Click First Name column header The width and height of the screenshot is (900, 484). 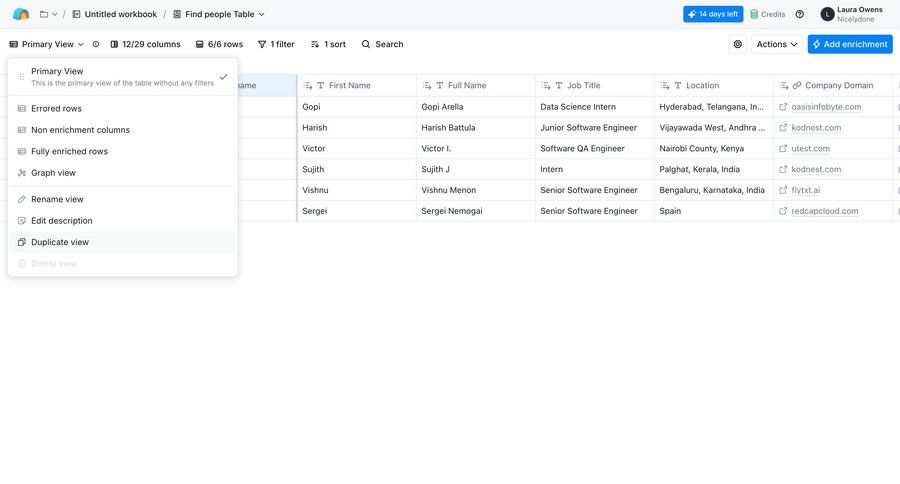pos(356,86)
